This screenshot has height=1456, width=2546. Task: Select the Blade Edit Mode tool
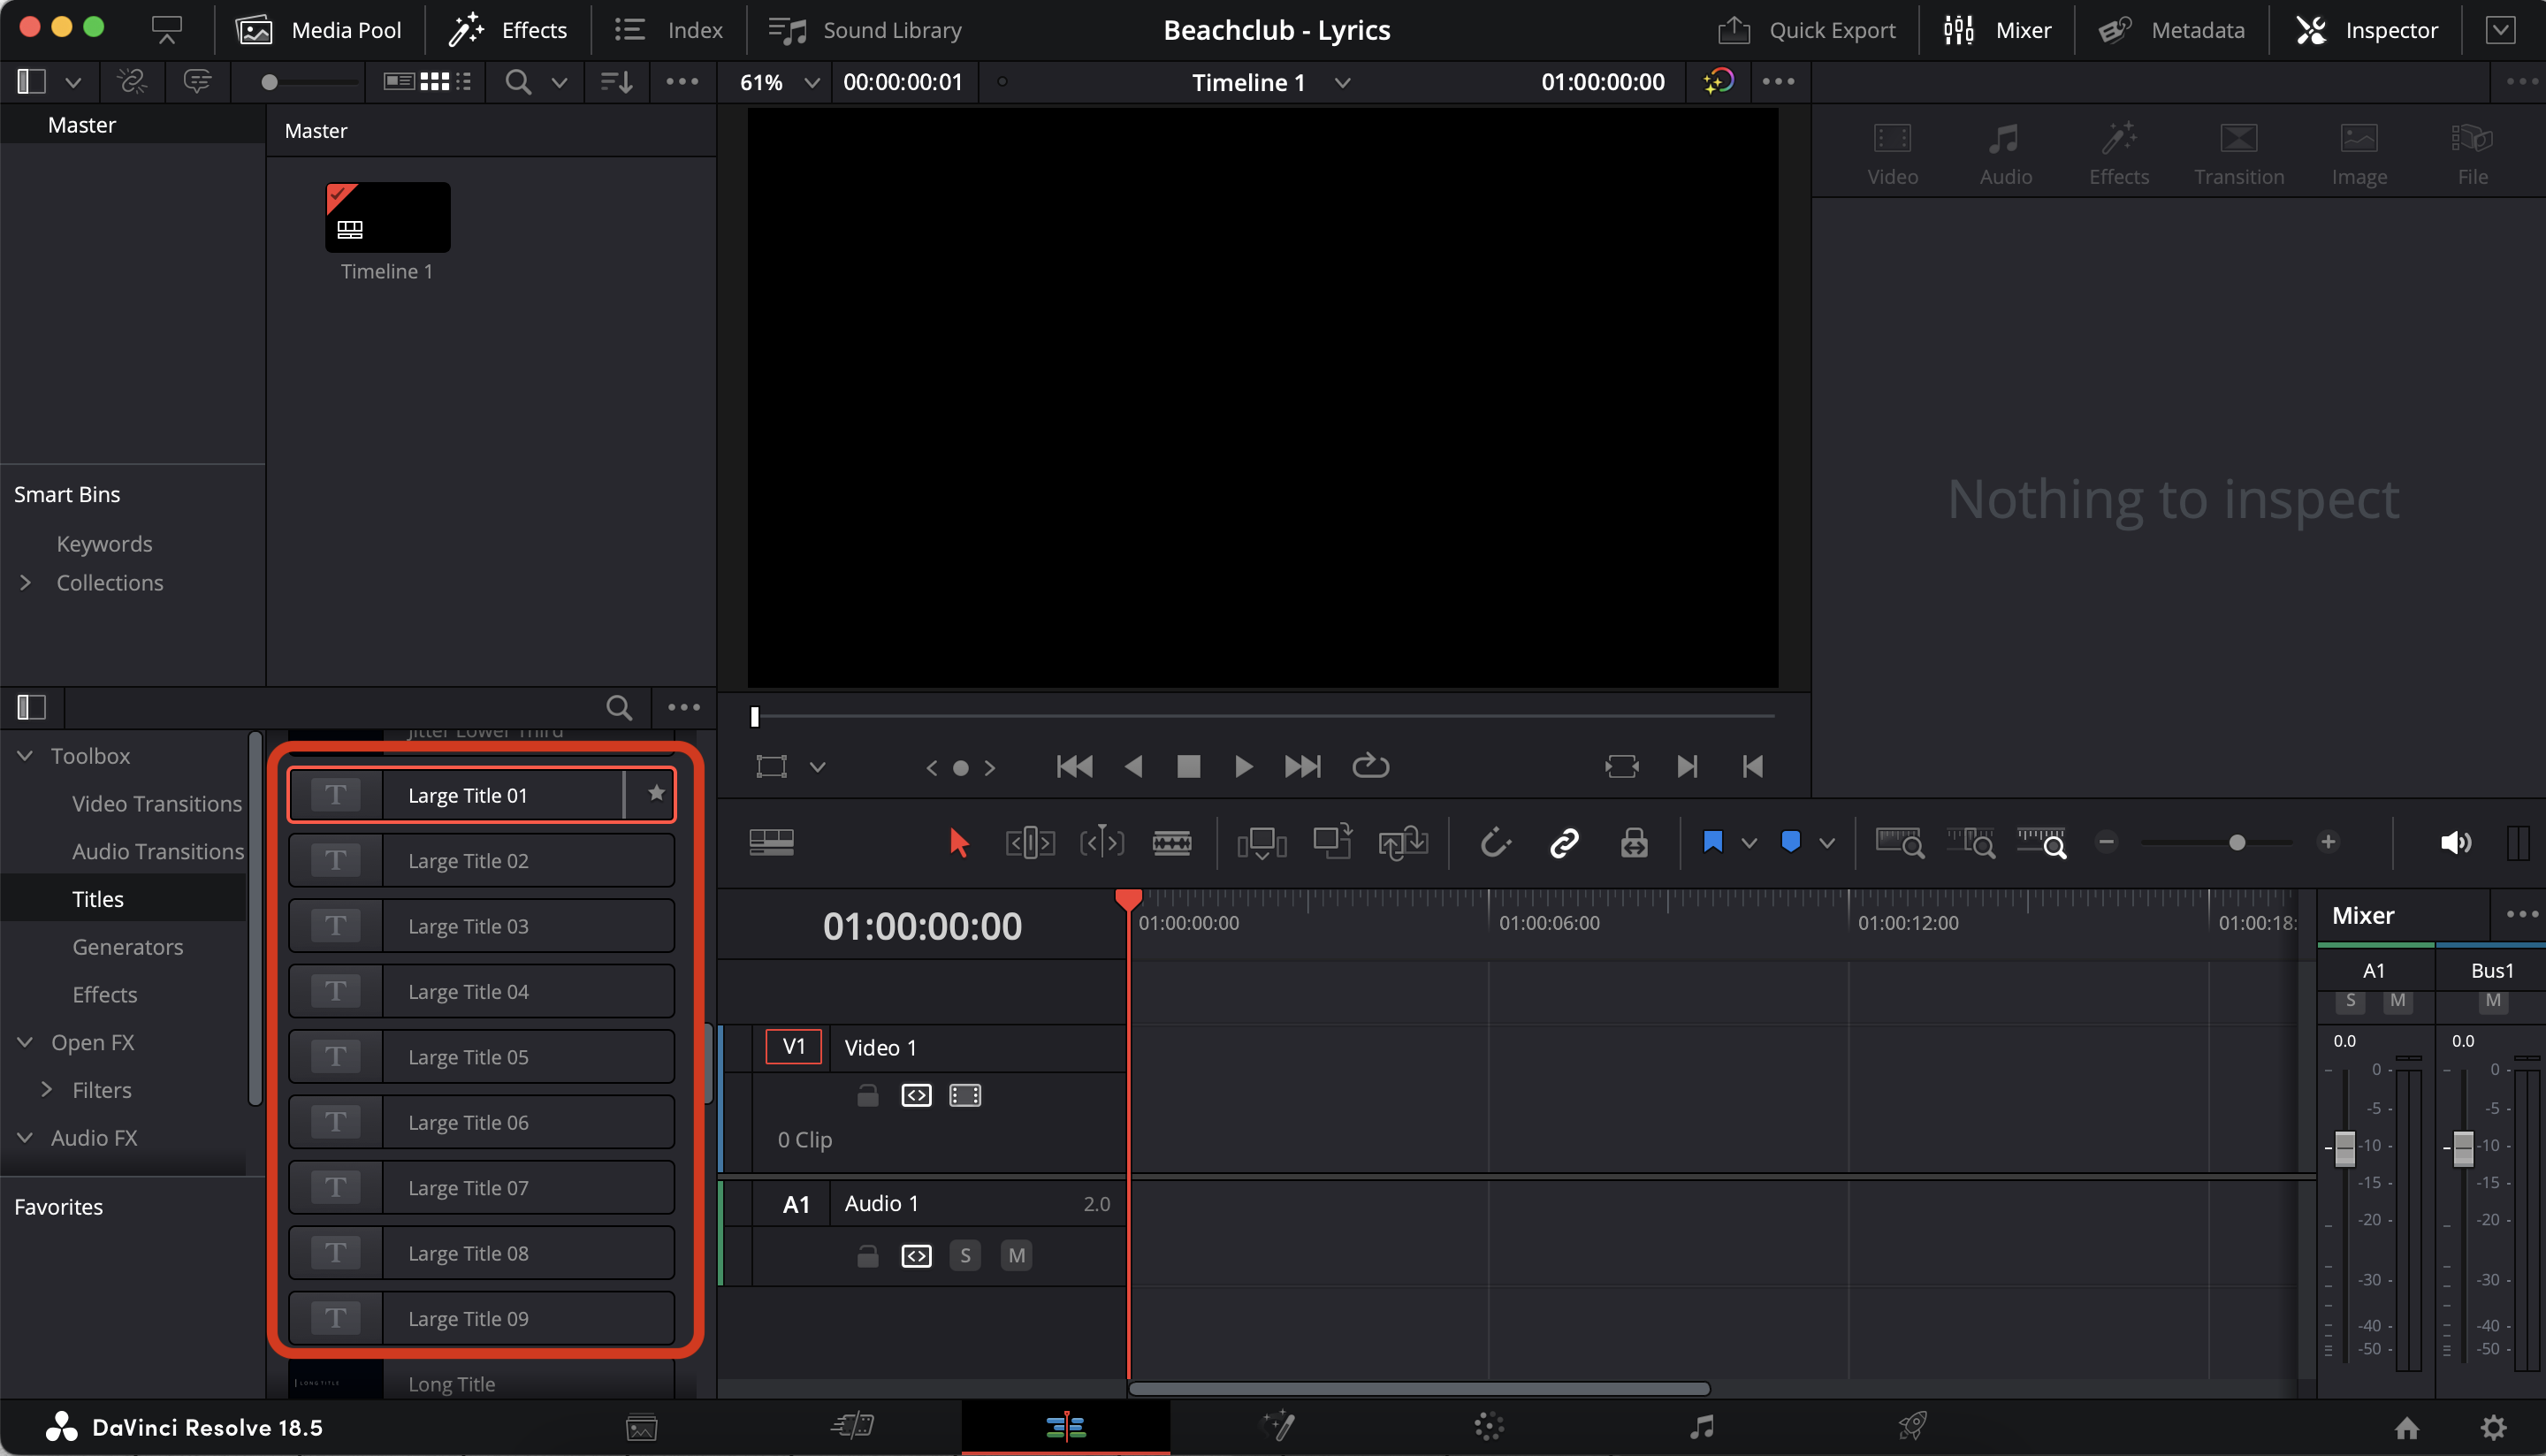tap(1171, 843)
